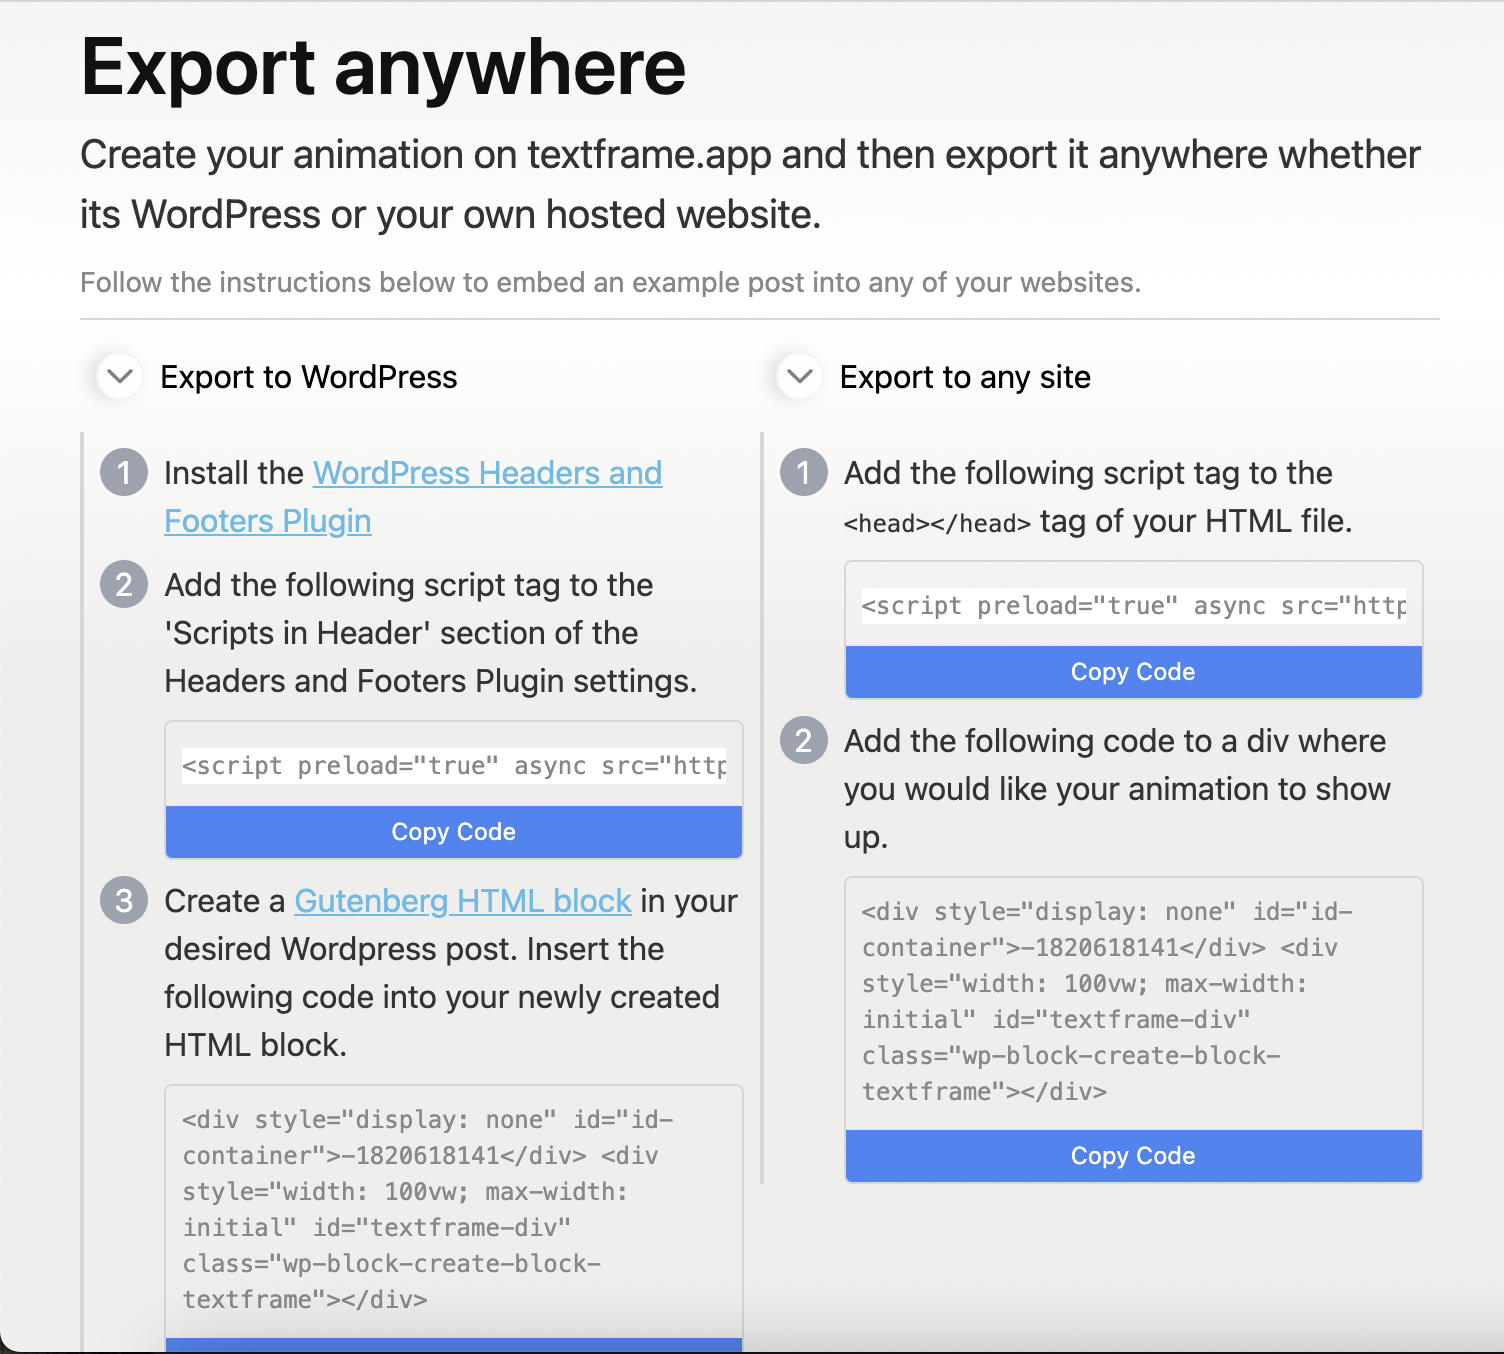Click the WordPress HTML block div snippet

428,1209
